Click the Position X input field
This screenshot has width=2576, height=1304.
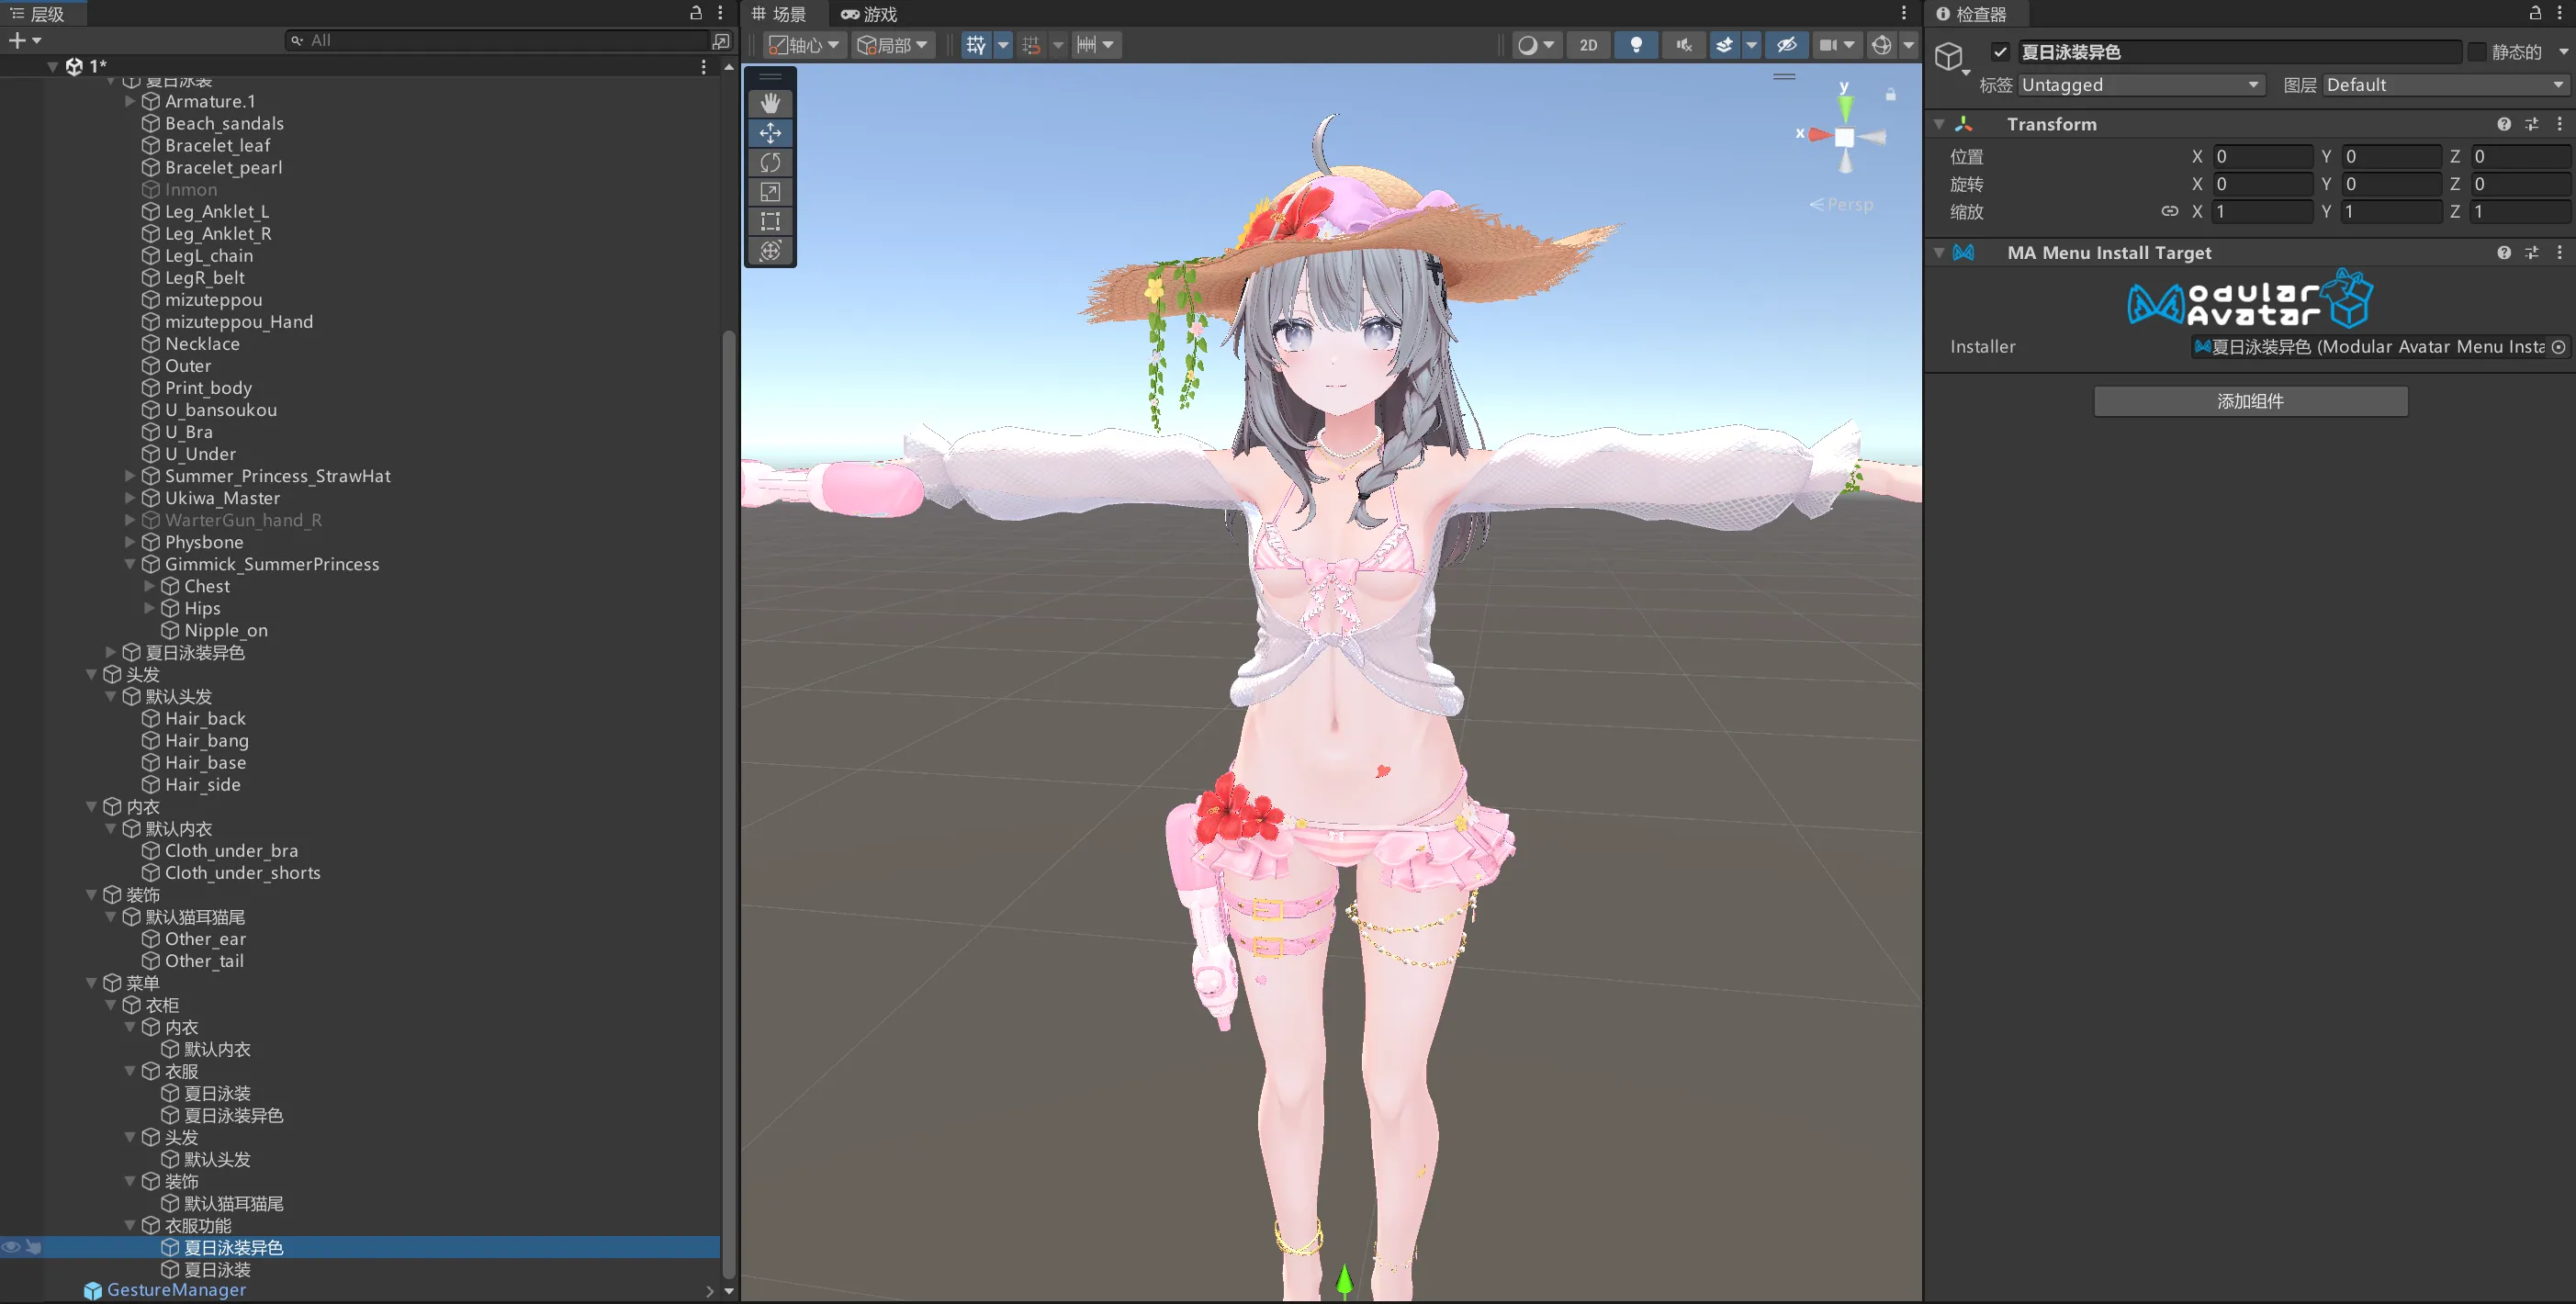[x=2262, y=156]
